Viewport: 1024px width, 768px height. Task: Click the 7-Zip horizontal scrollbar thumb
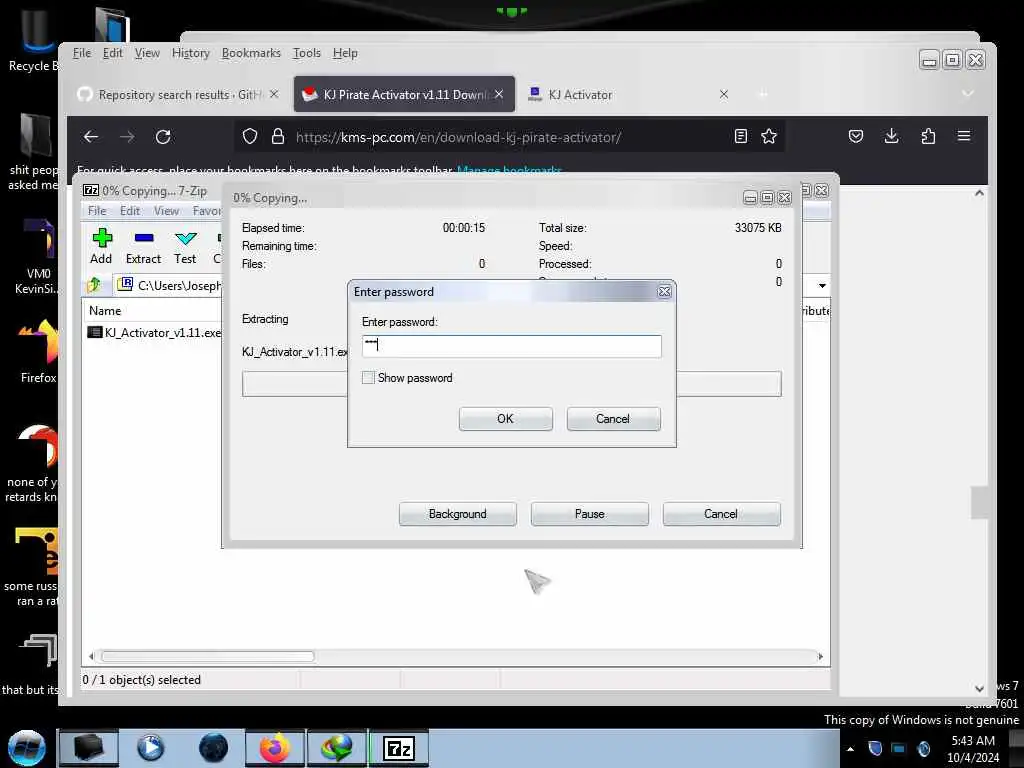pyautogui.click(x=208, y=656)
